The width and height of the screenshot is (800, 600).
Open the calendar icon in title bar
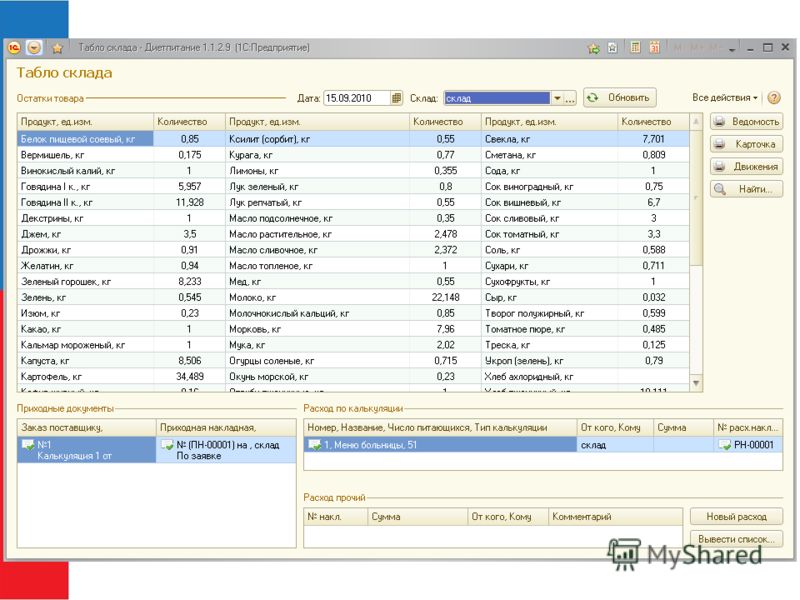pos(655,48)
